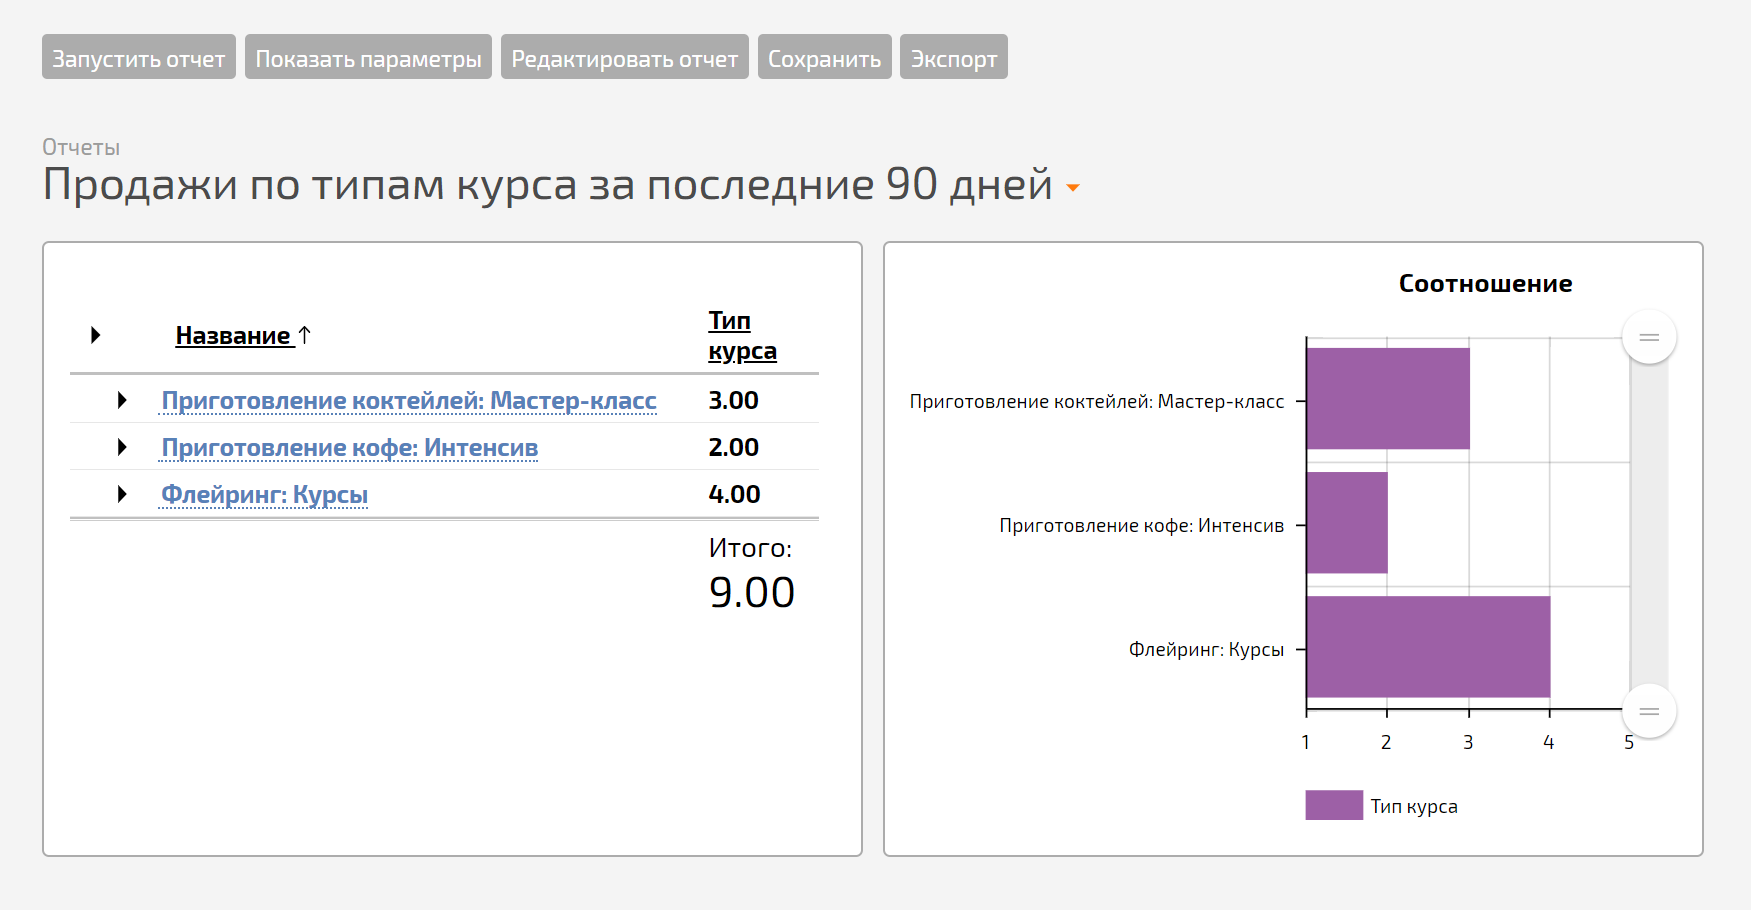The width and height of the screenshot is (1751, 910).
Task: Click the Приготовление коктейлей chart bar
Action: [x=1388, y=398]
